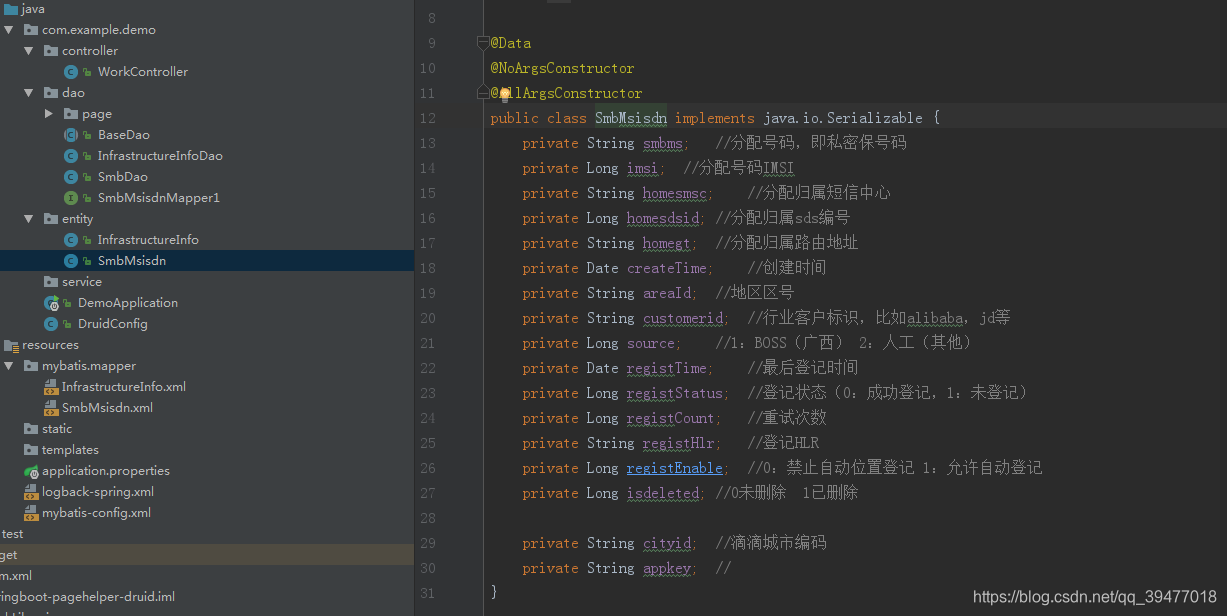Click the InfrastructureInfo class icon in entity
The image size is (1227, 616).
tap(71, 240)
